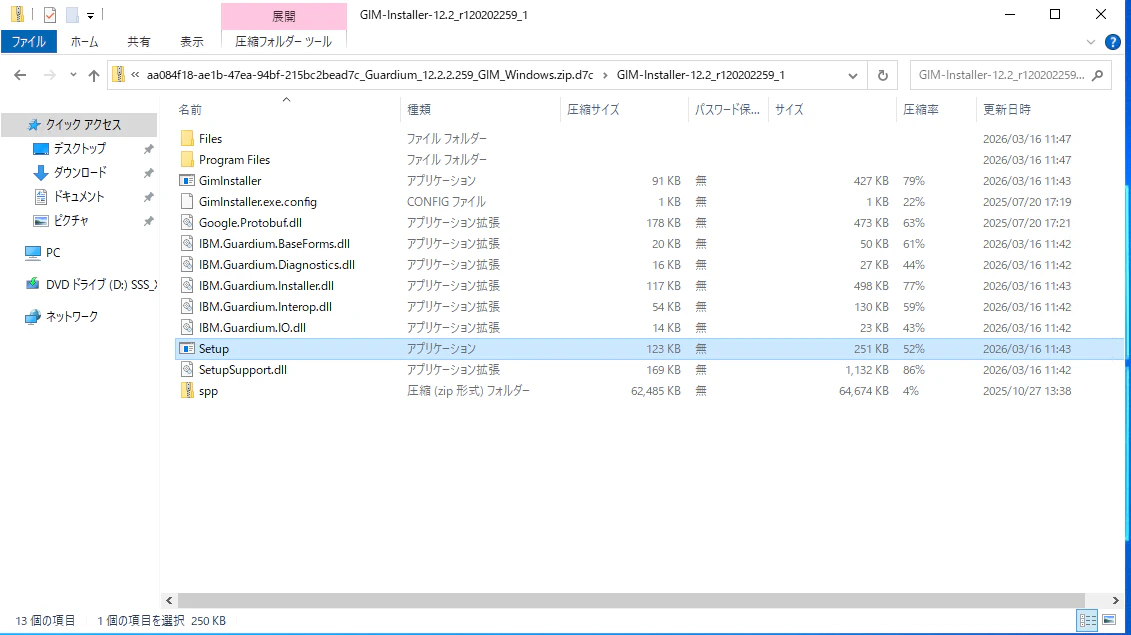The height and width of the screenshot is (635, 1131).
Task: Switch to details view icon in status bar
Action: 1087,620
